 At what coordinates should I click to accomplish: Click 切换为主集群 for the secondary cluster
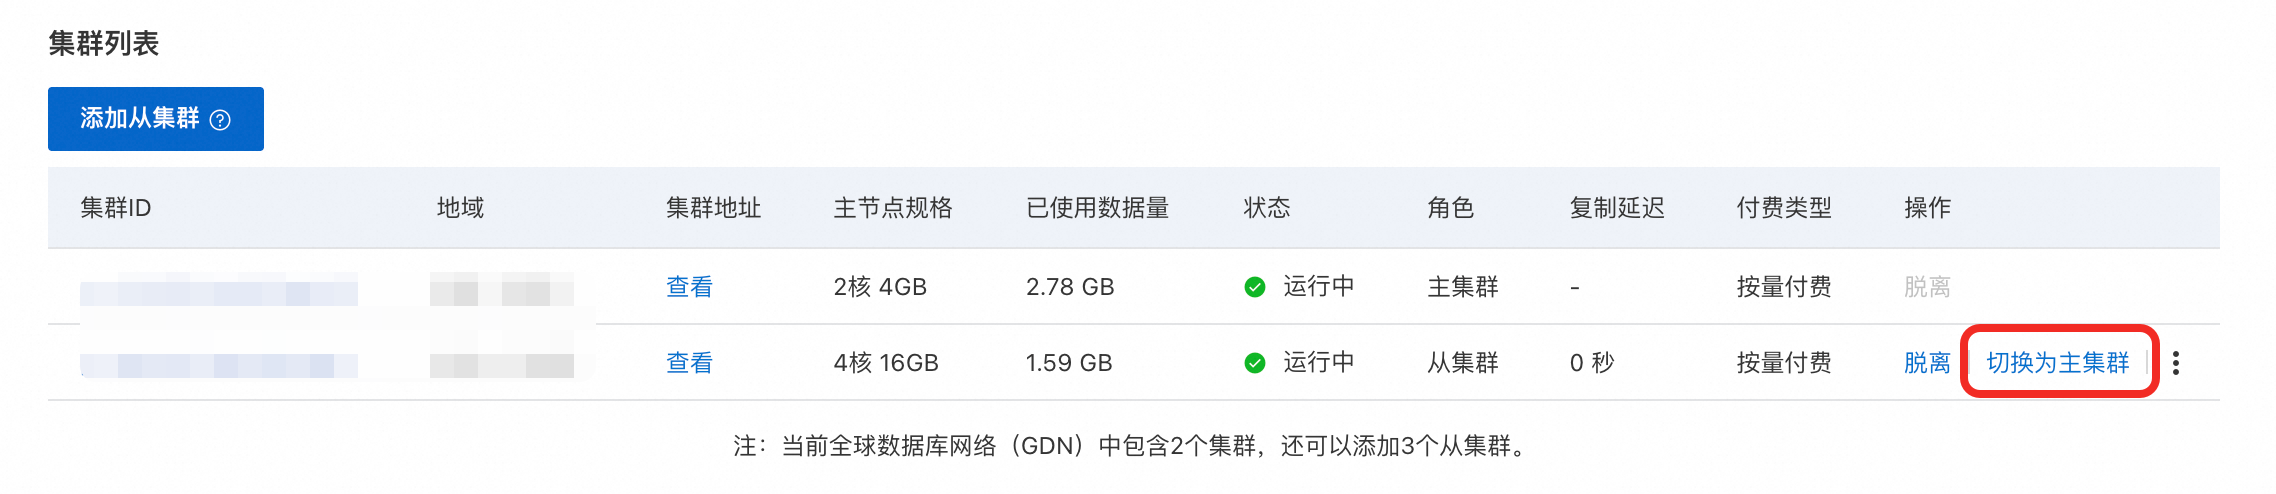(2057, 363)
